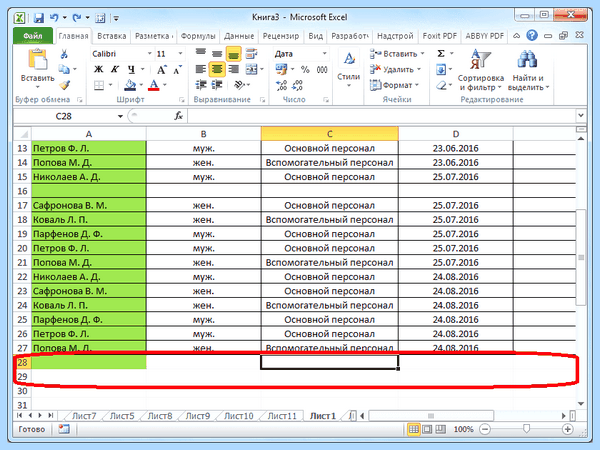The height and width of the screenshot is (450, 600).
Task: Toggle italic К formatting
Action: point(115,69)
